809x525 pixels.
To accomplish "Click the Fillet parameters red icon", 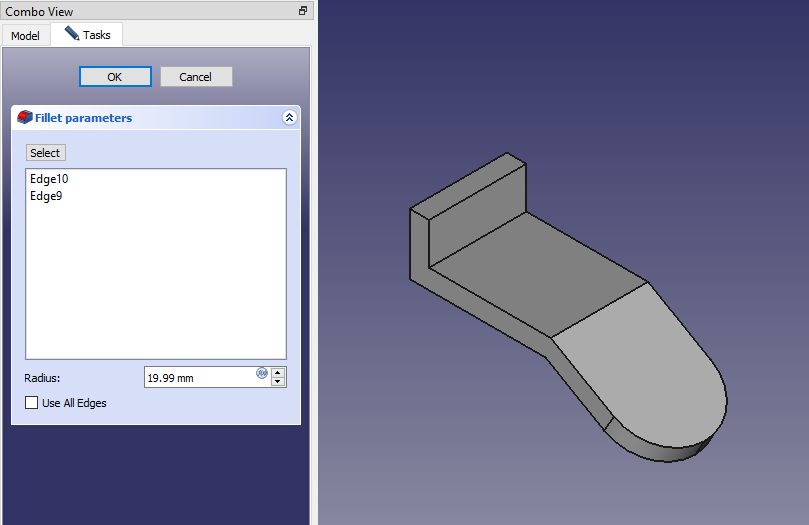I will pos(25,118).
